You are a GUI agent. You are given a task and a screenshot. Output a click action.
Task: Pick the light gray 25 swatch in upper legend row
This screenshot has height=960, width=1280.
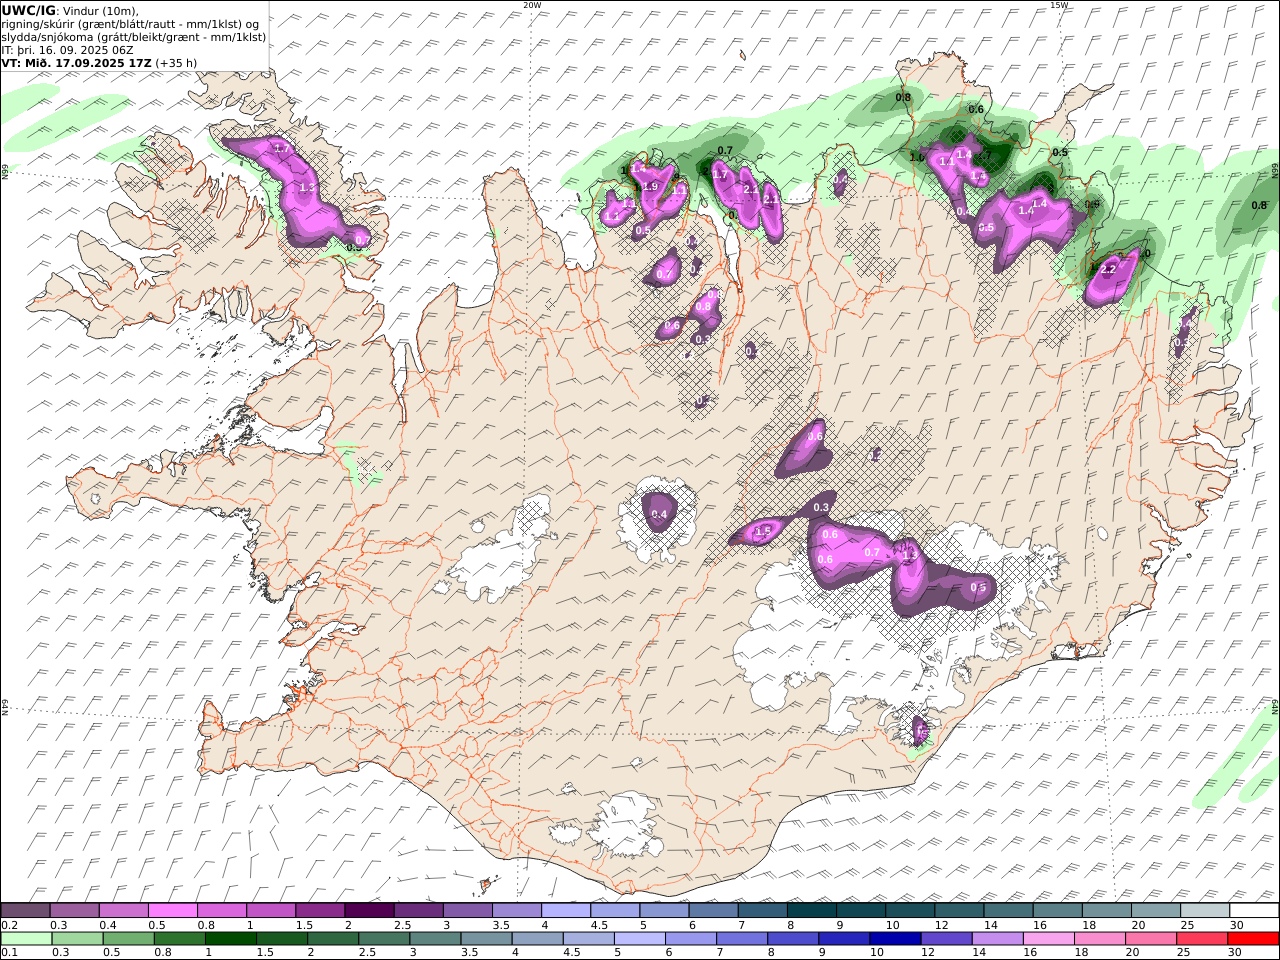1205,911
